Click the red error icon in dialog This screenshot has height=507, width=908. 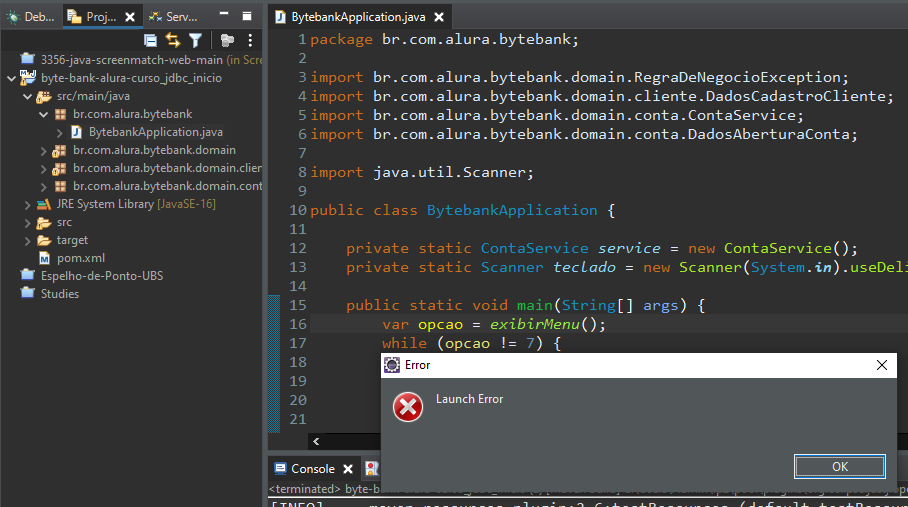(408, 407)
